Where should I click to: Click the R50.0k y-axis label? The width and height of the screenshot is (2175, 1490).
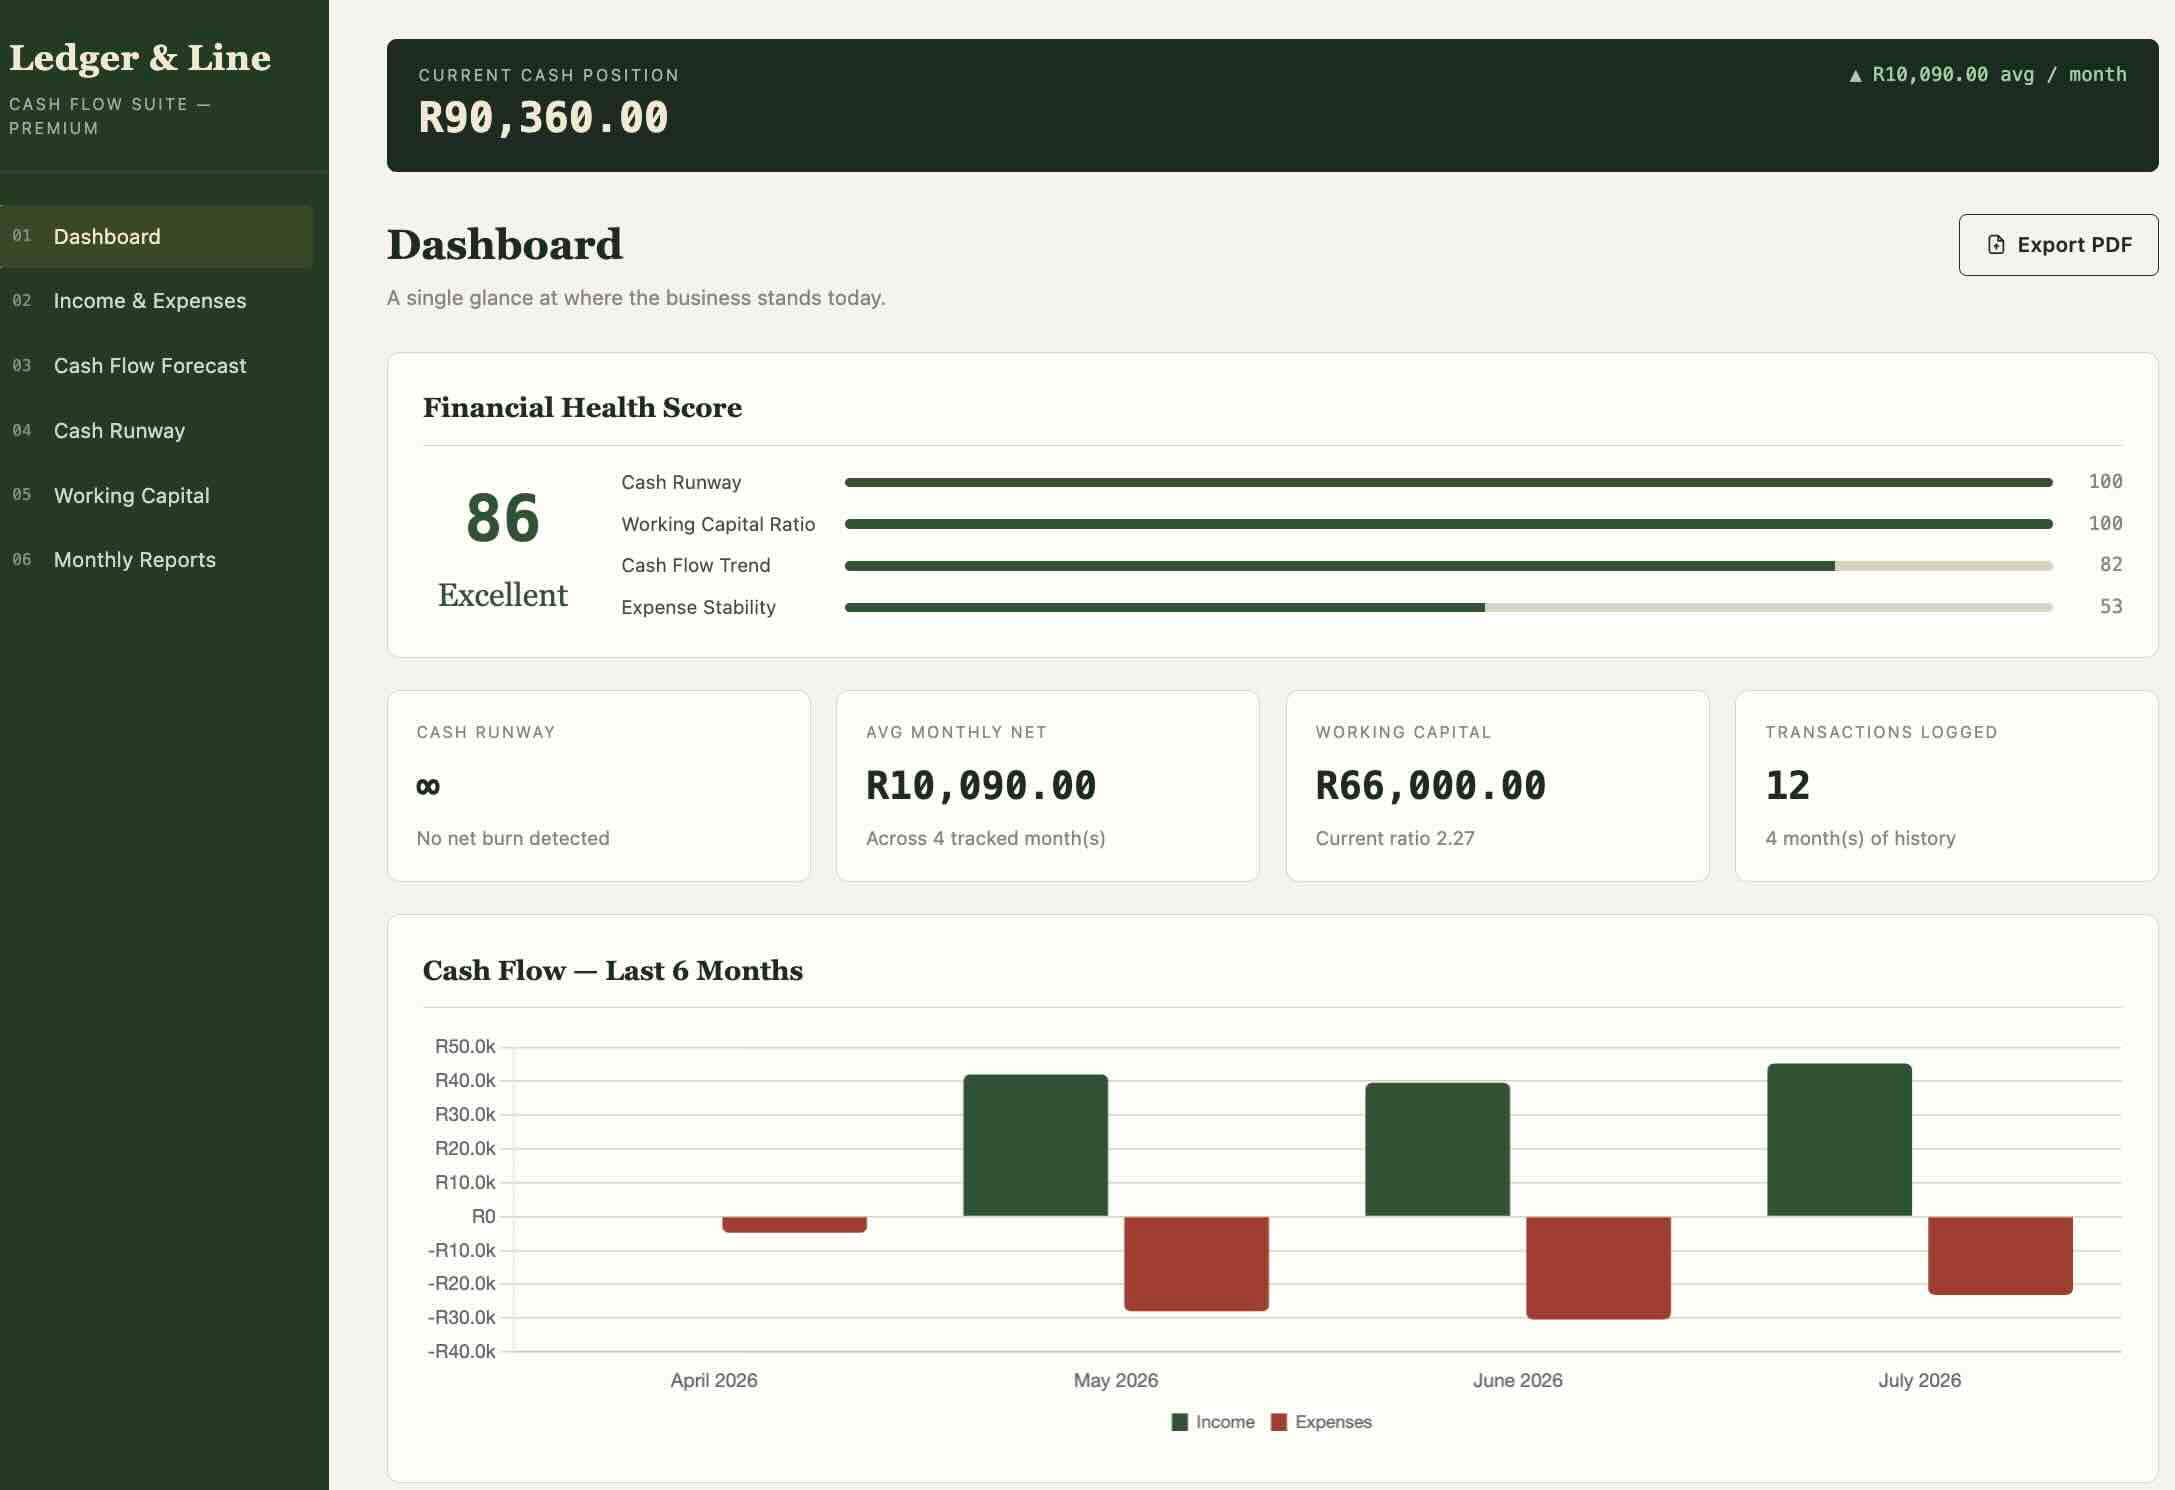point(465,1047)
